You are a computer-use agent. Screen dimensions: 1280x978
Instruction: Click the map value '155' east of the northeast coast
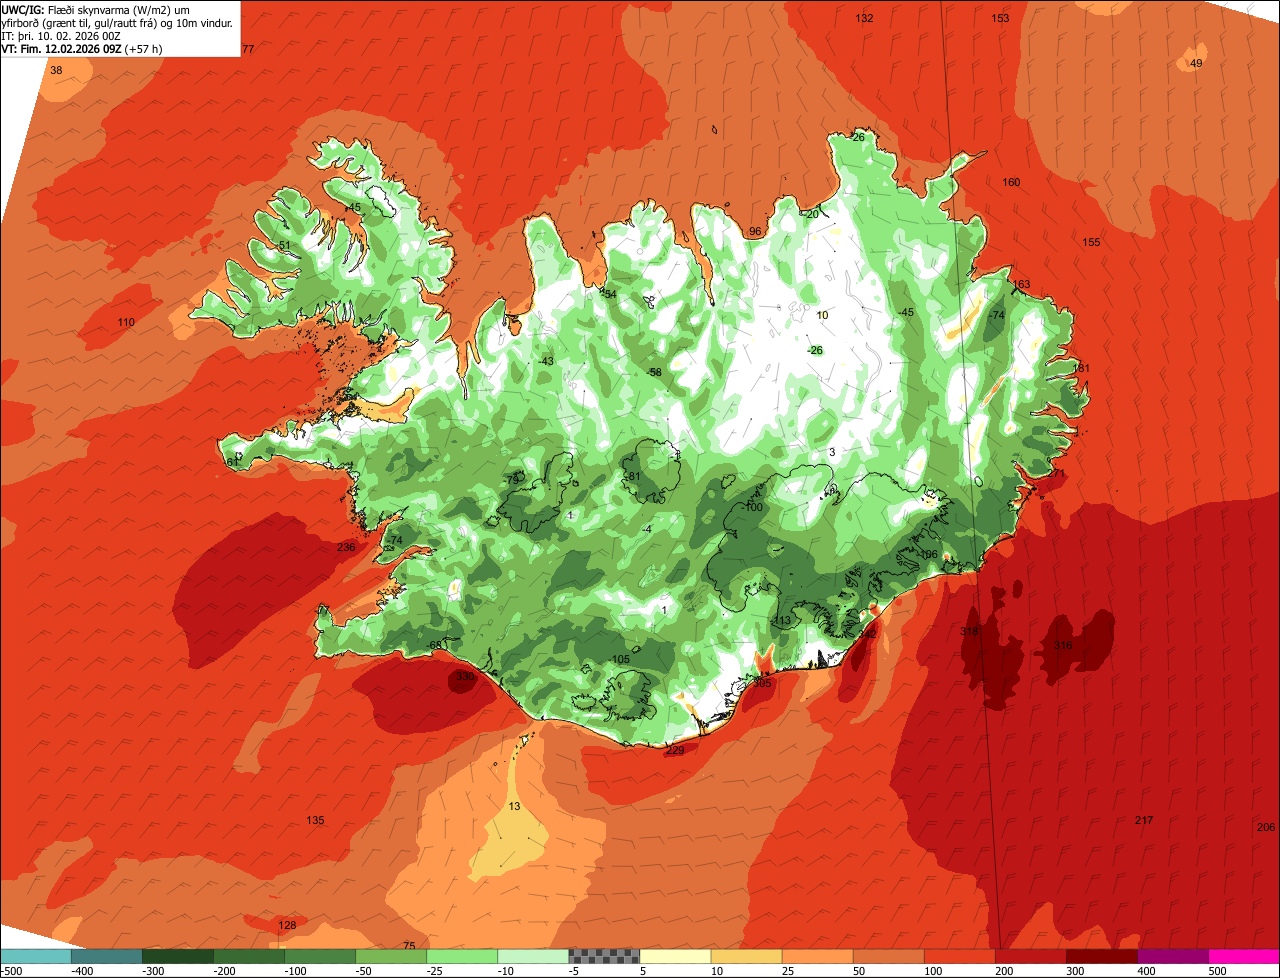1091,242
